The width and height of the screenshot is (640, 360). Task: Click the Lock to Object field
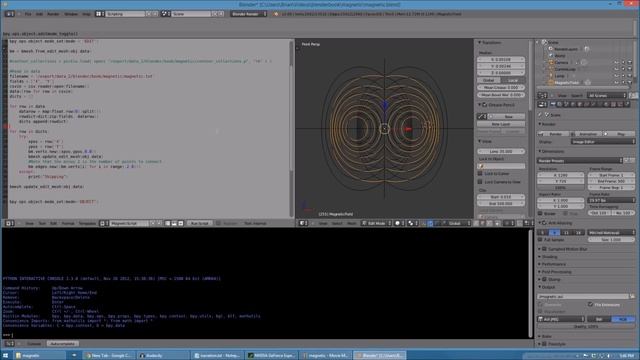point(501,166)
